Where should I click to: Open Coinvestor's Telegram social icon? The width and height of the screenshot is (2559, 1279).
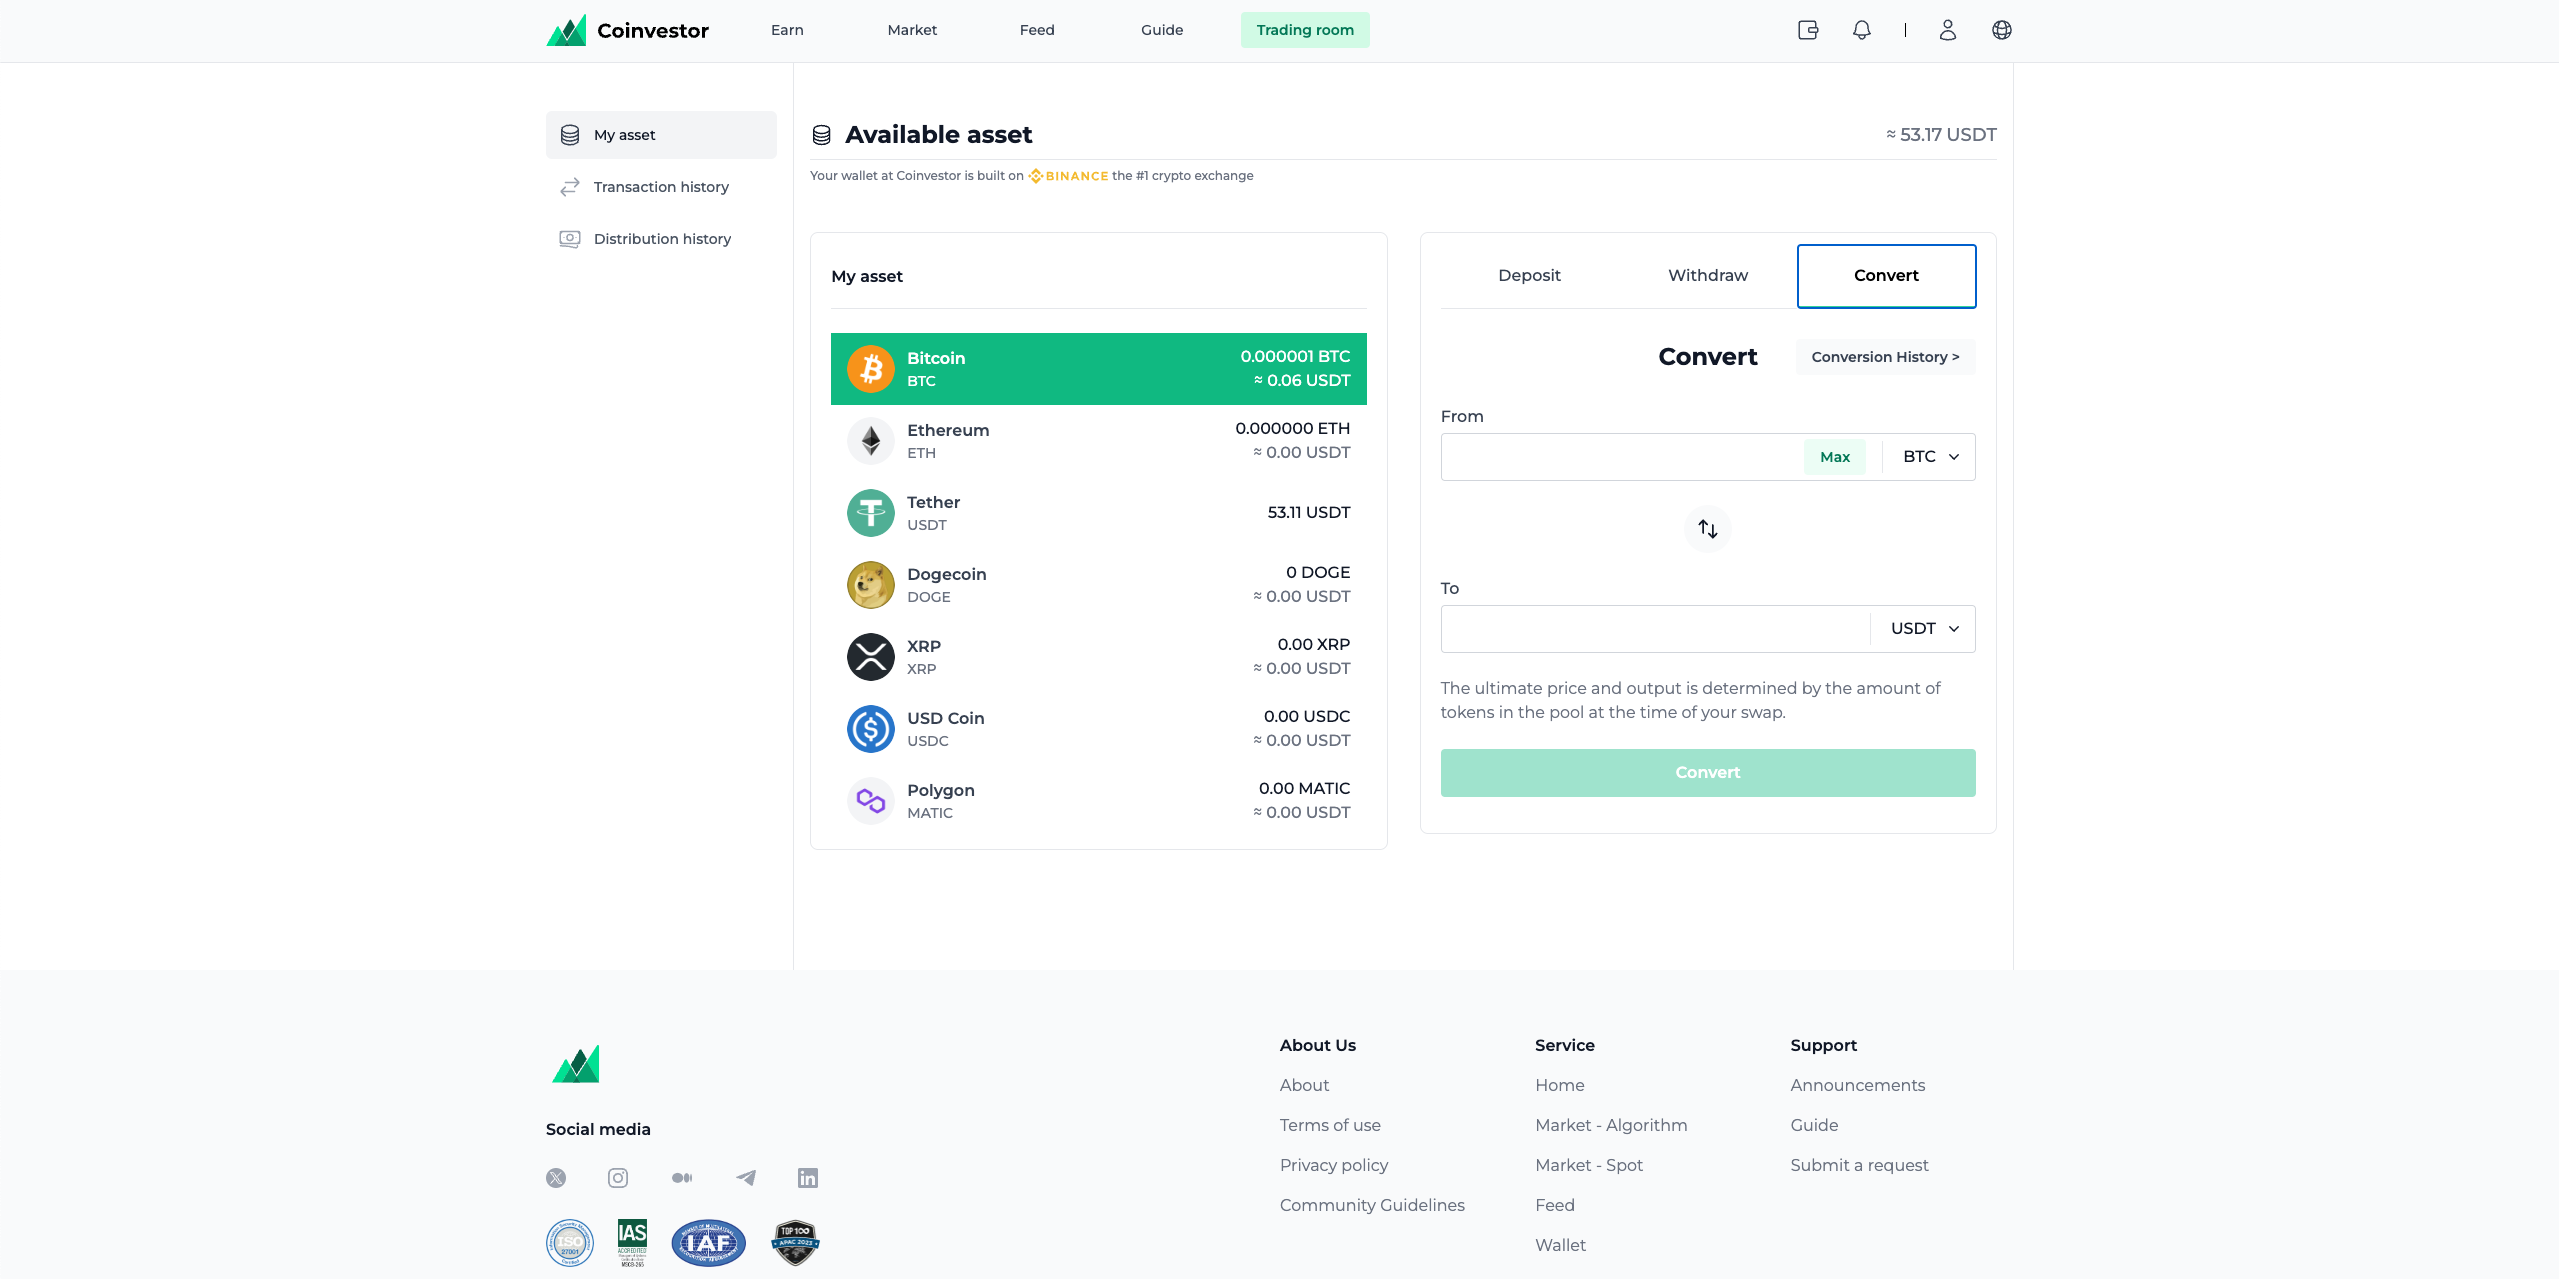coord(745,1177)
